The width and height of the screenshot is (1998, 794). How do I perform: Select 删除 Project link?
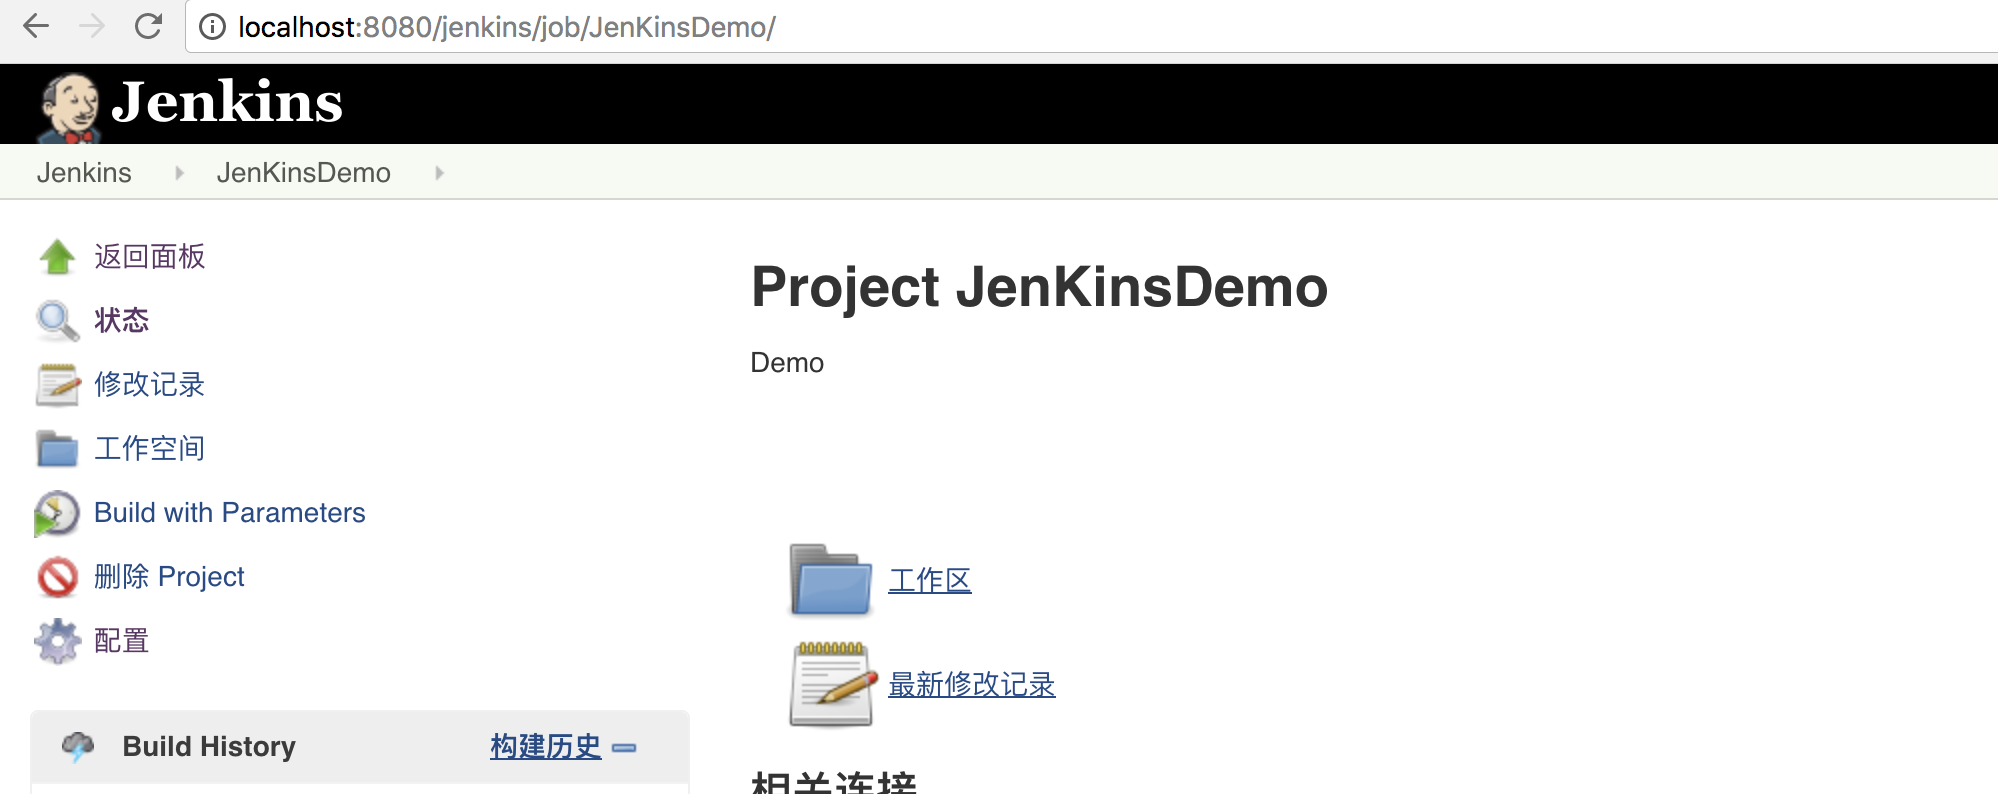tap(169, 577)
